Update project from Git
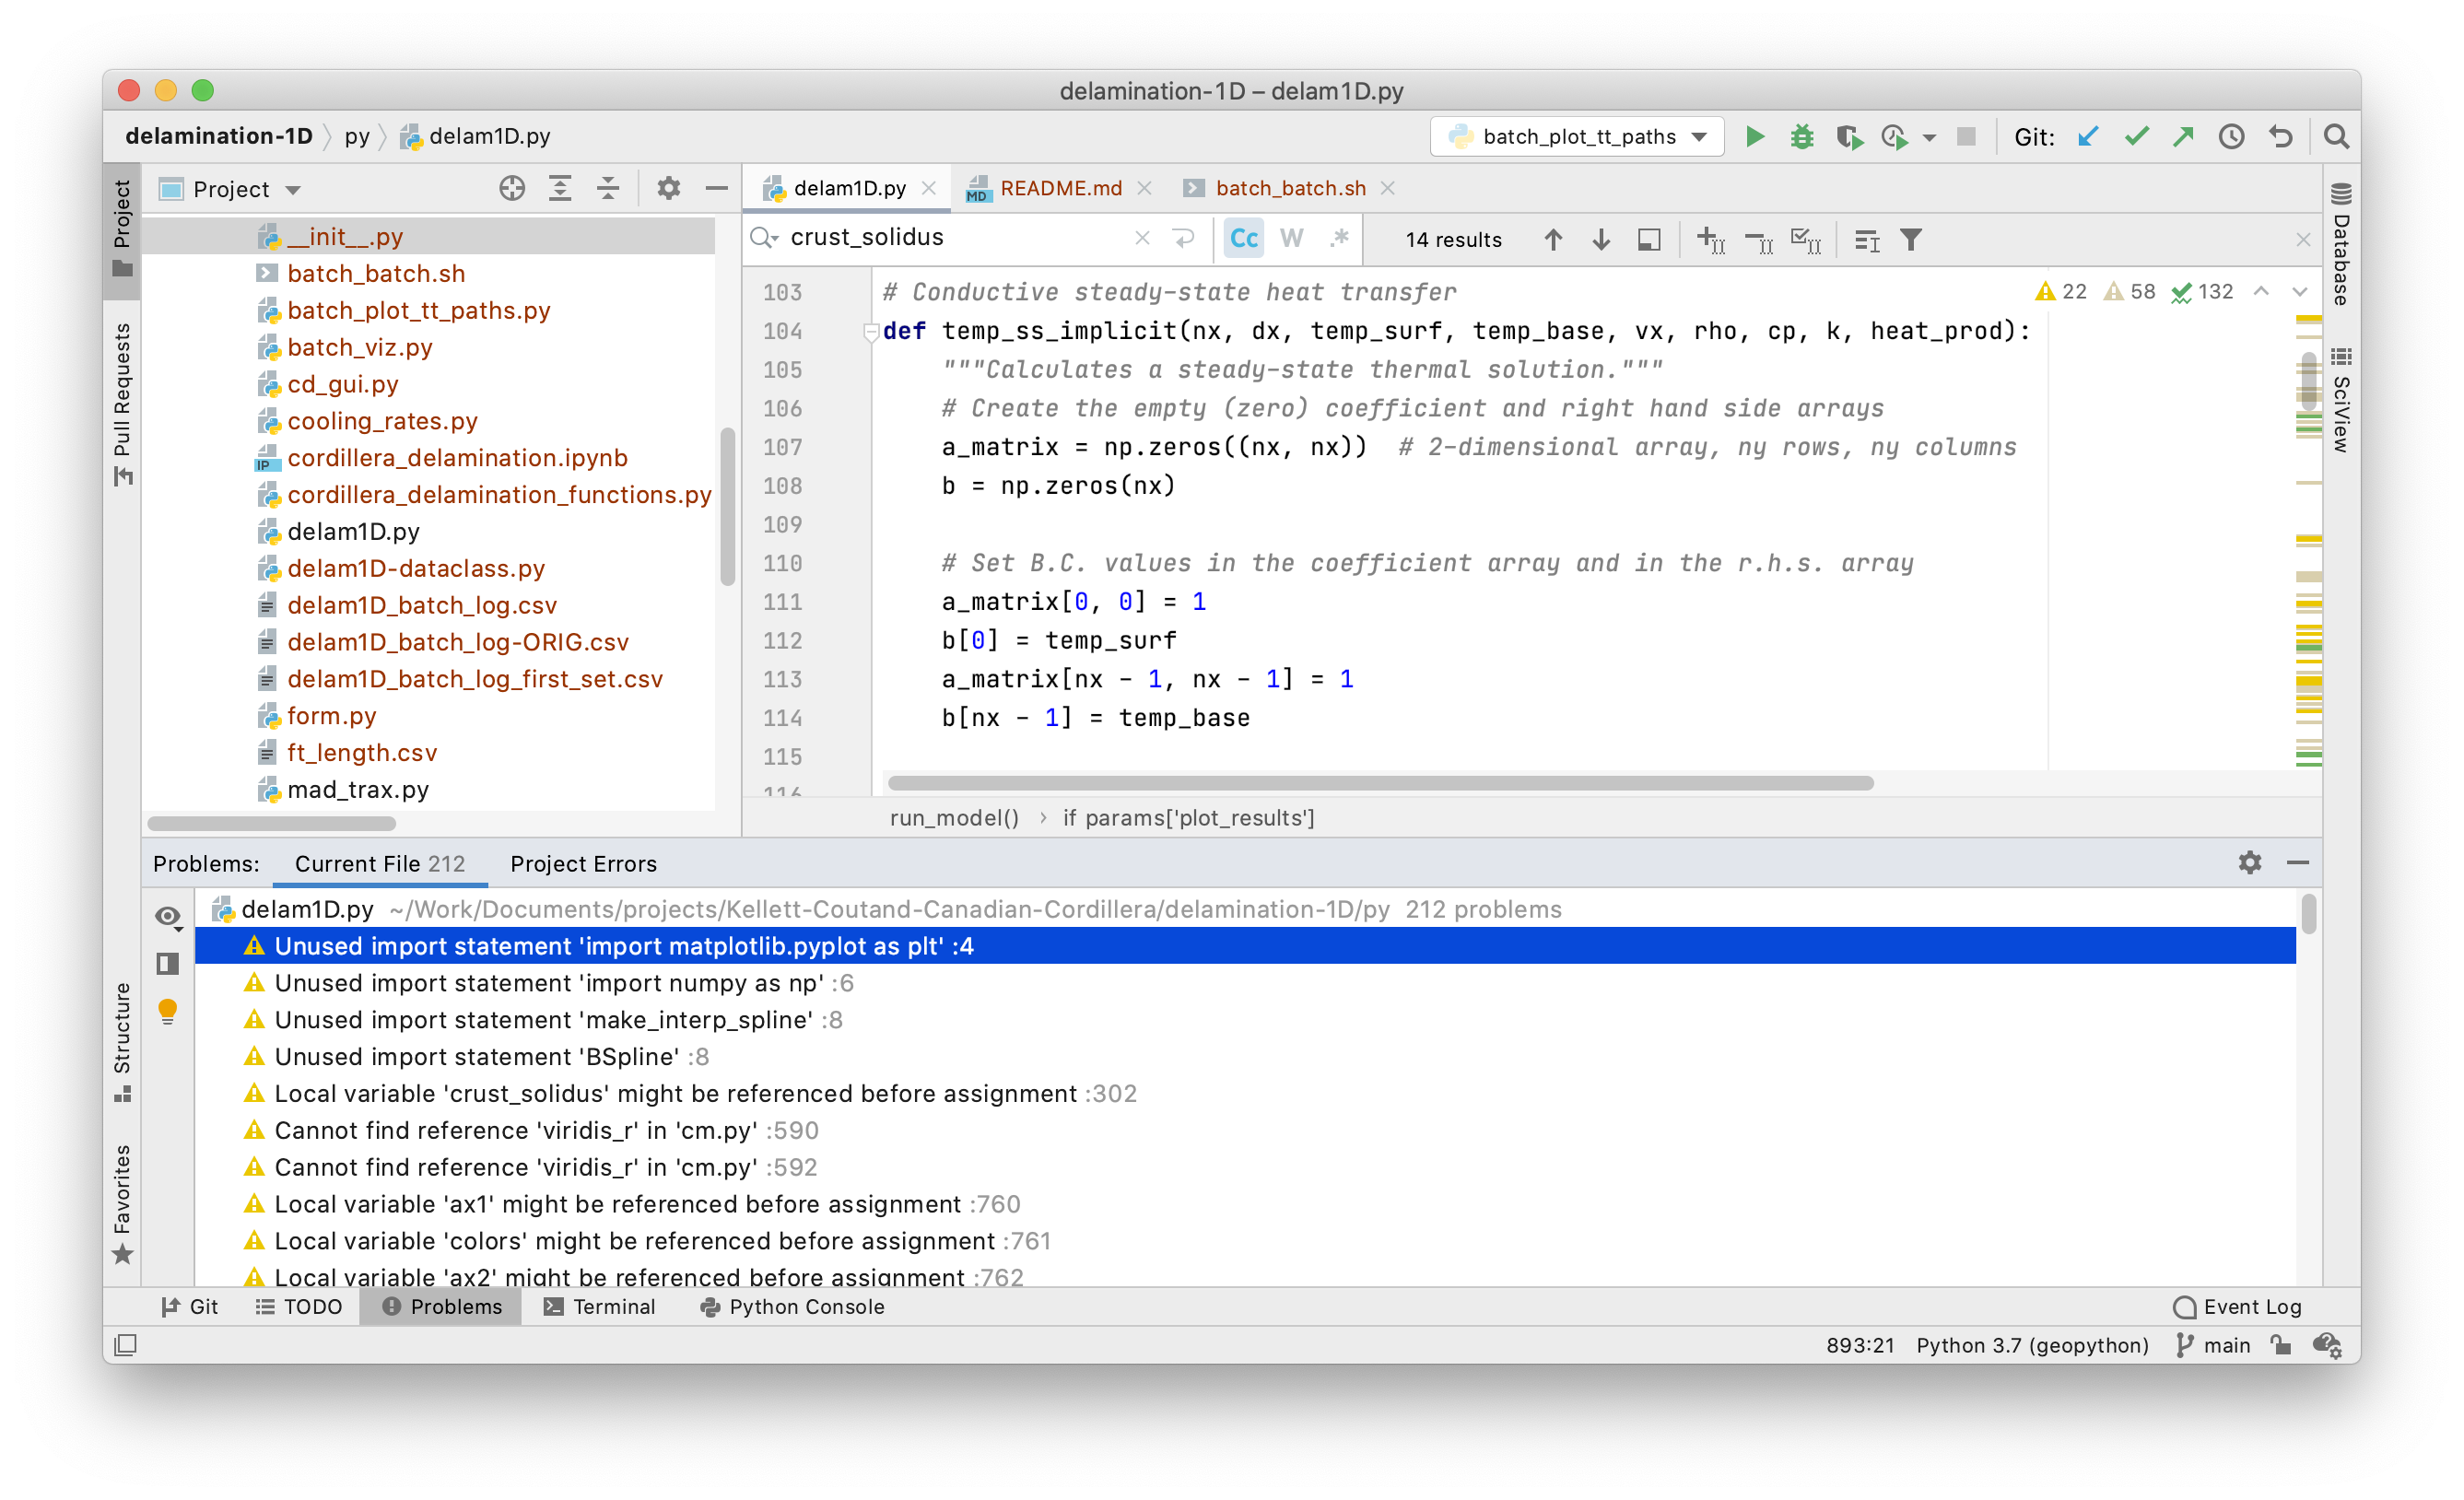This screenshot has height=1500, width=2464. point(2087,137)
